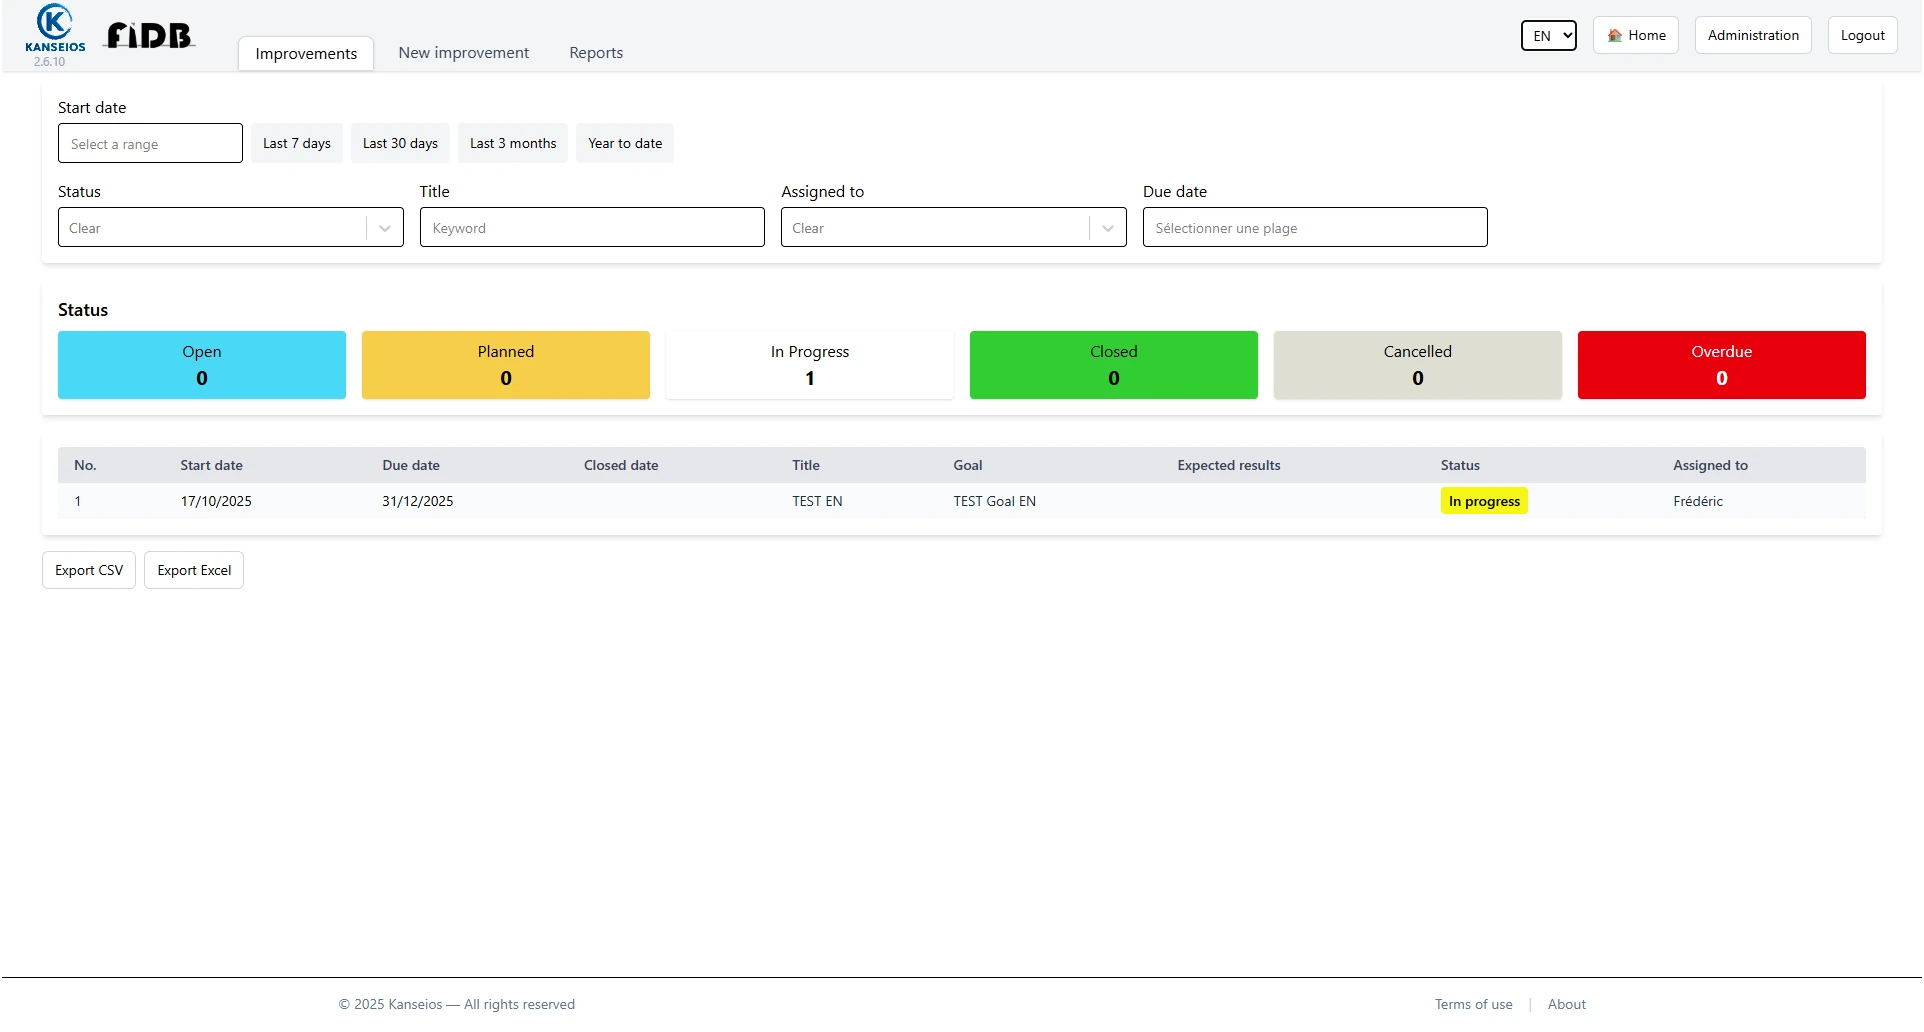Screen dimensions: 1924x1032
Task: Click the yellow Planned status tile
Action: tap(505, 365)
